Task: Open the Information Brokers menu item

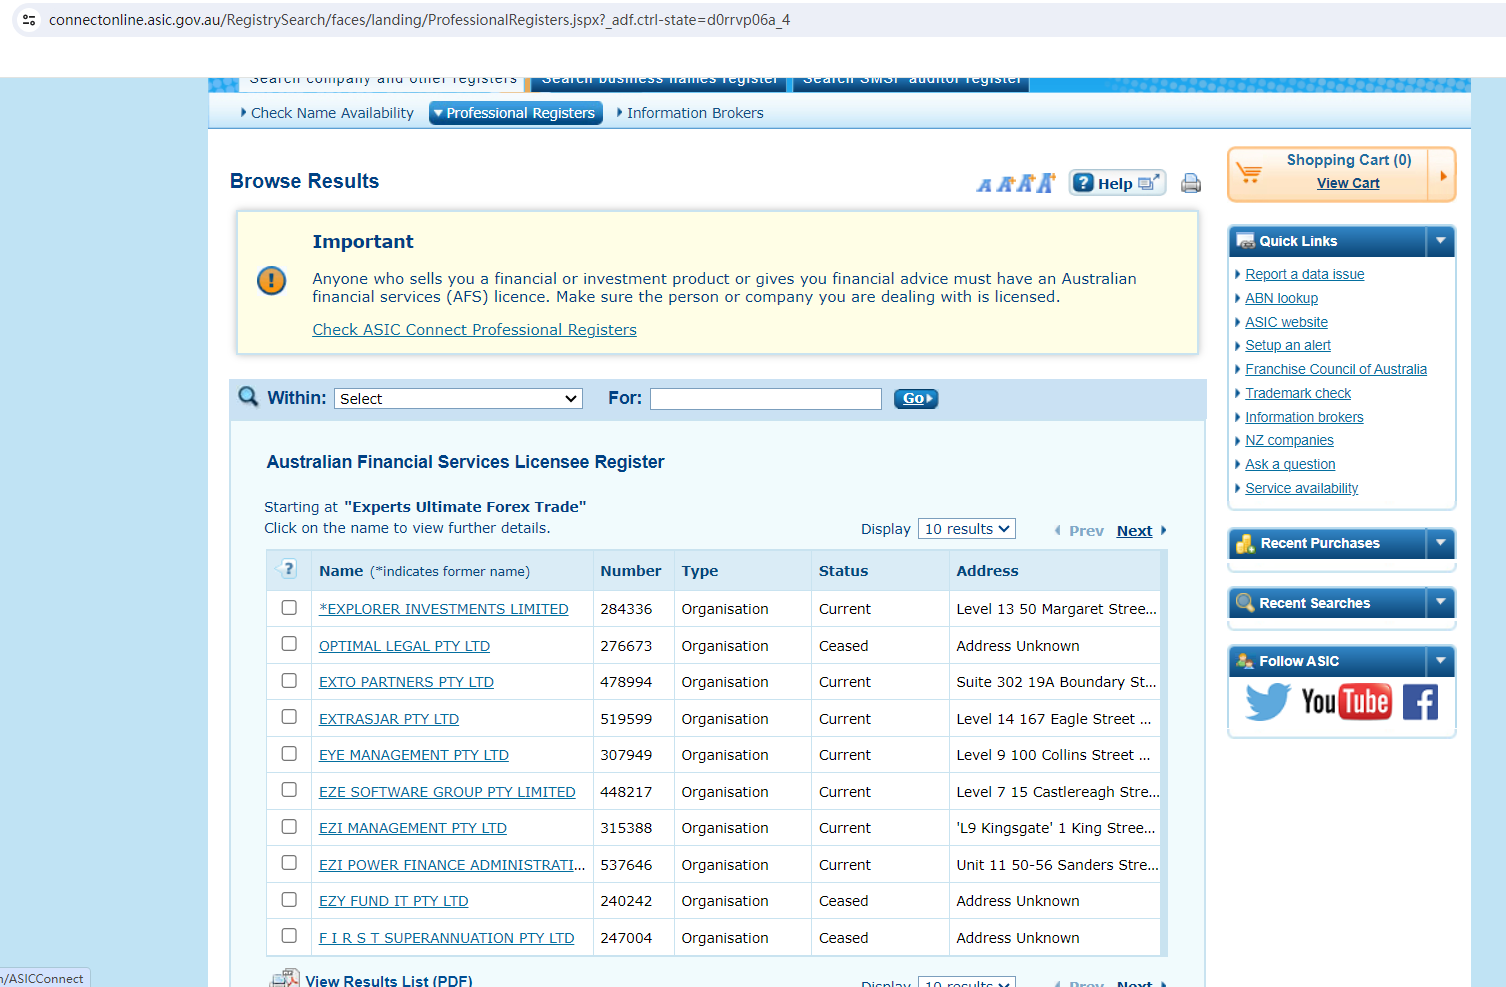Action: [694, 113]
